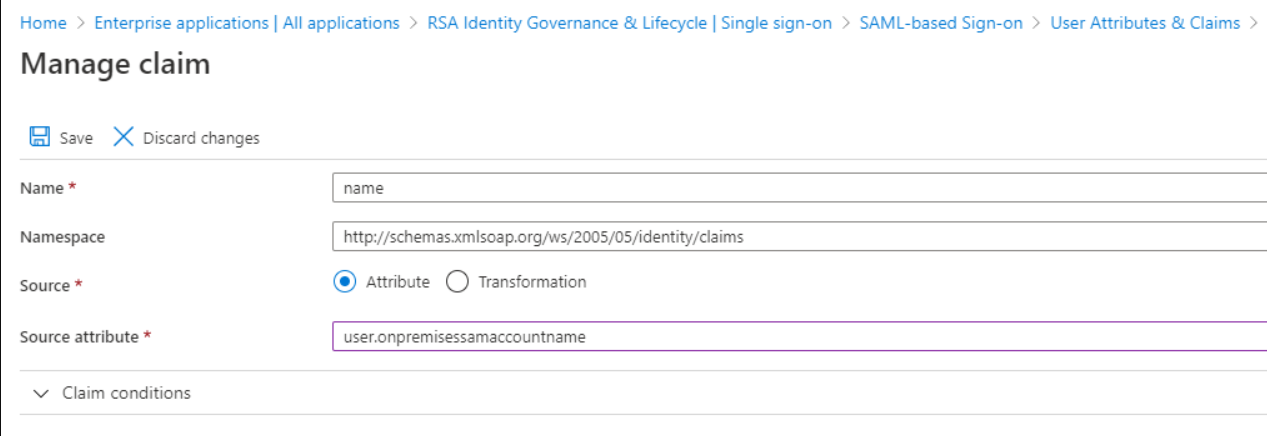The height and width of the screenshot is (436, 1267).
Task: Click the Transformation option label text
Action: tap(532, 282)
